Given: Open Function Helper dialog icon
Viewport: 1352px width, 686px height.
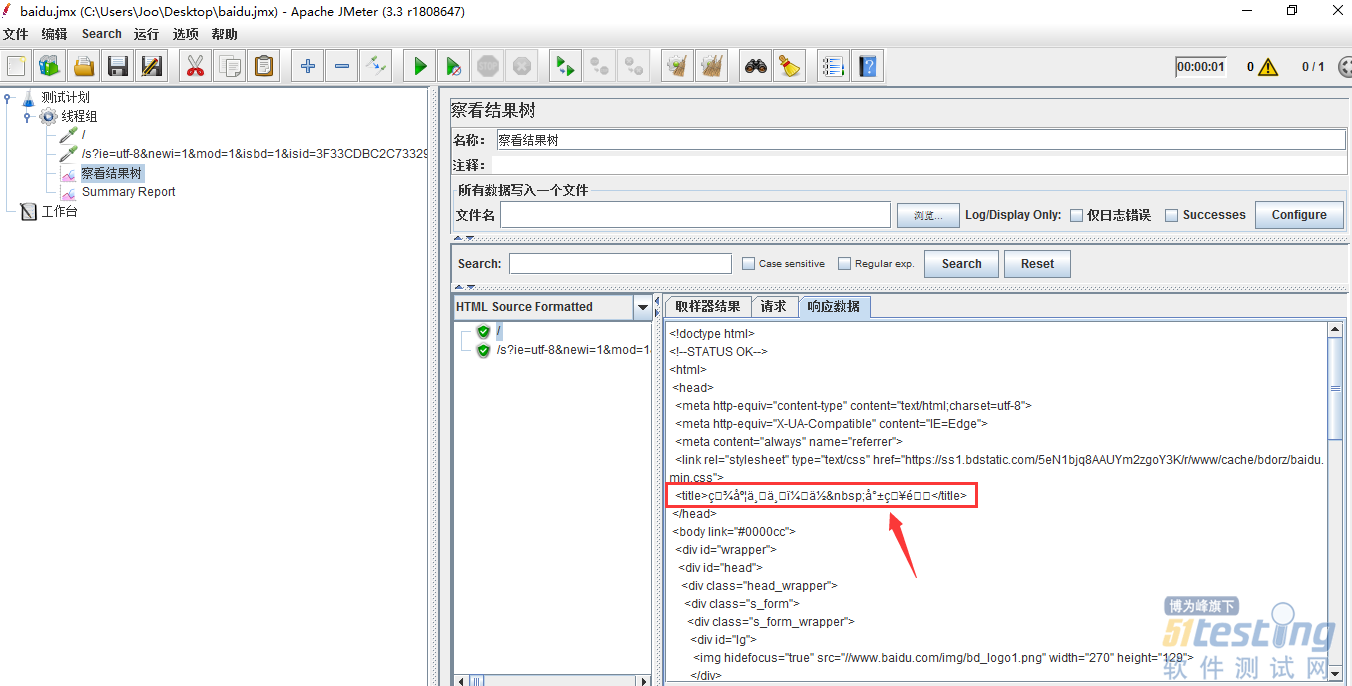Looking at the screenshot, I should [834, 67].
